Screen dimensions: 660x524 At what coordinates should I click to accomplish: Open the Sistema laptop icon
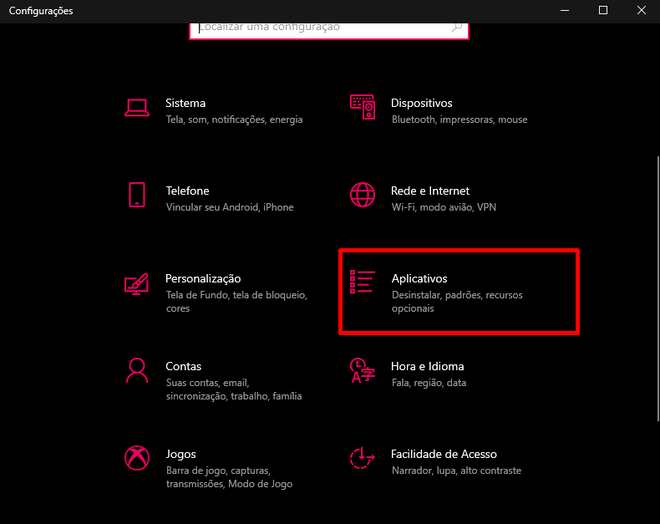click(x=137, y=108)
